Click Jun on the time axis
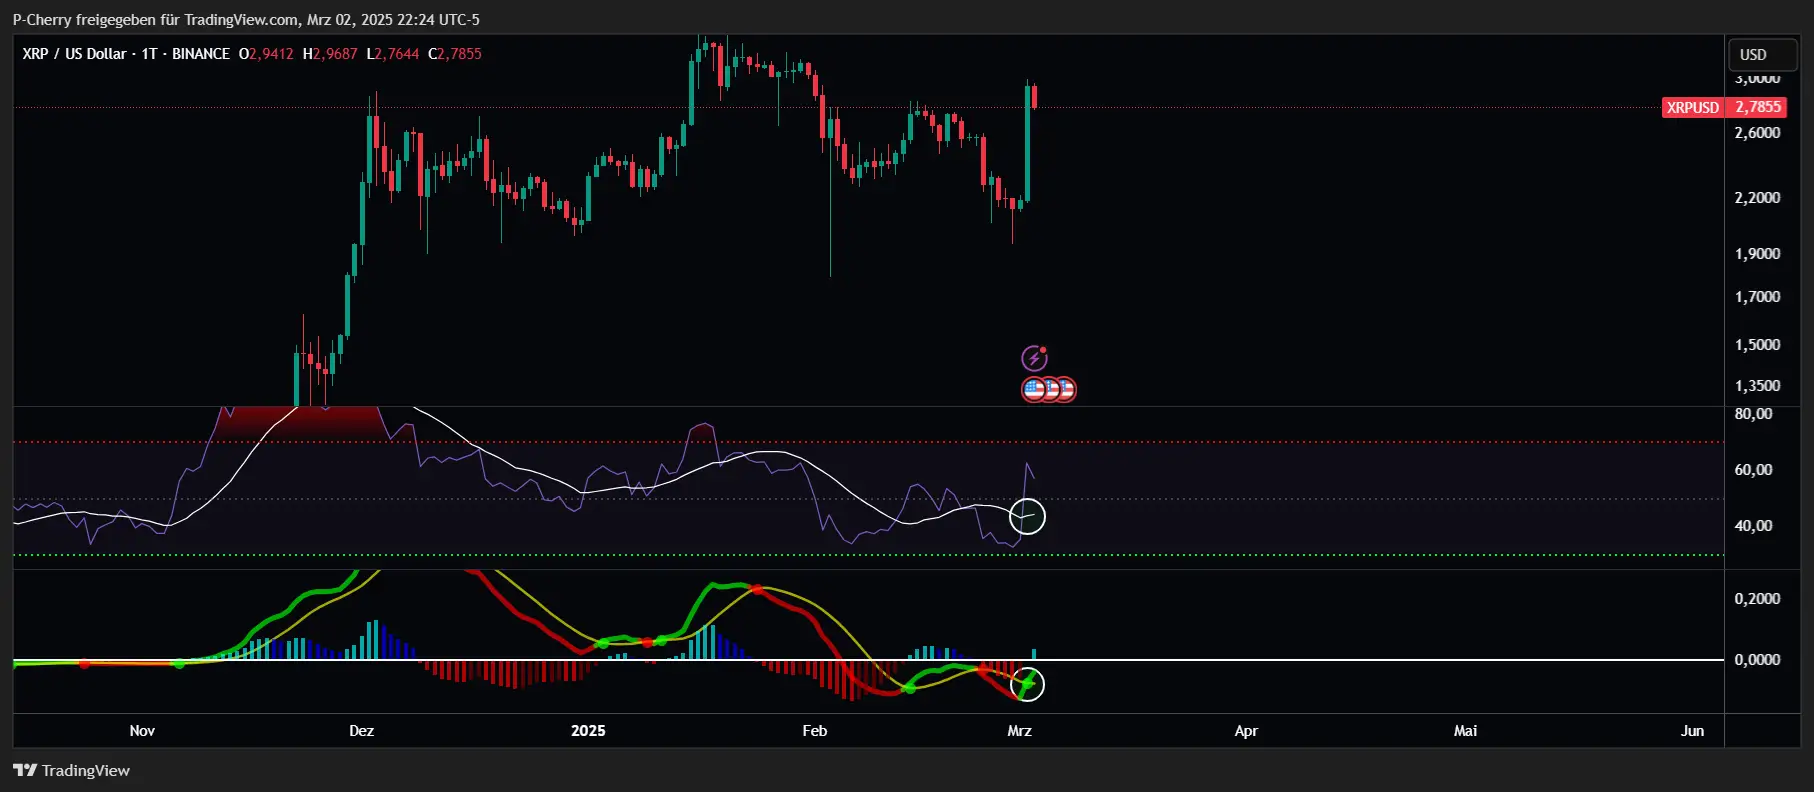This screenshot has width=1814, height=792. [x=1692, y=731]
